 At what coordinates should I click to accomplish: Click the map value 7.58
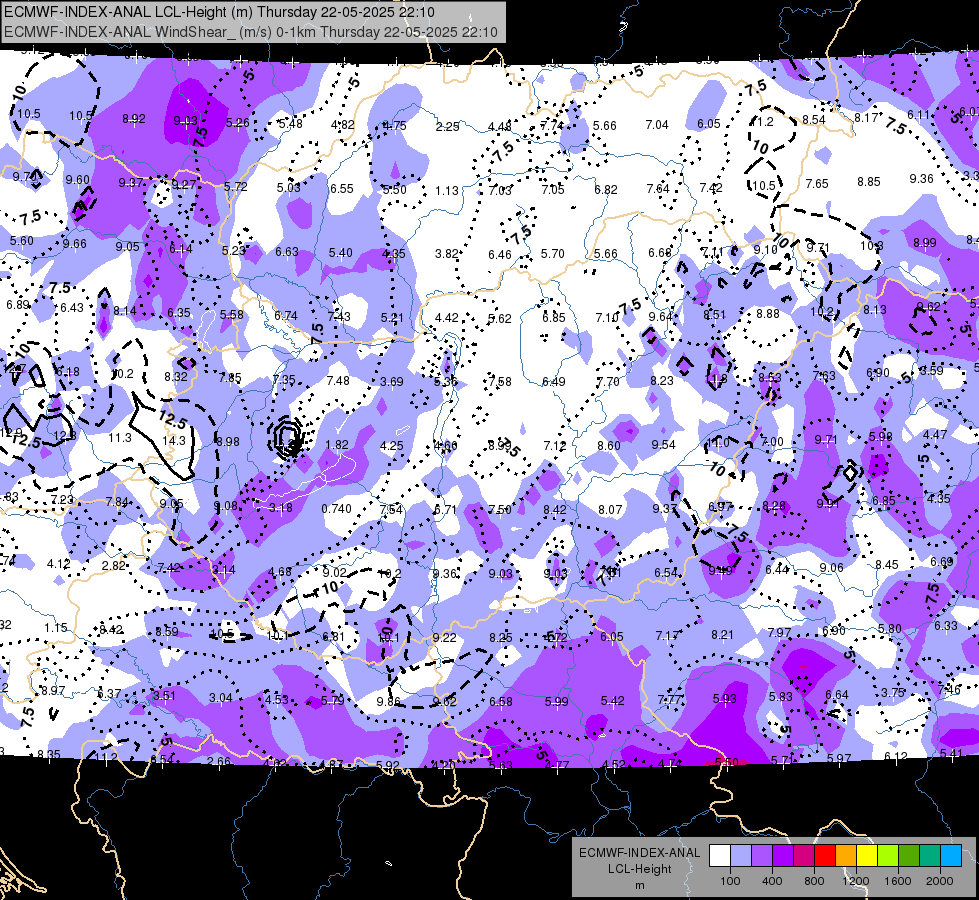[x=500, y=381]
